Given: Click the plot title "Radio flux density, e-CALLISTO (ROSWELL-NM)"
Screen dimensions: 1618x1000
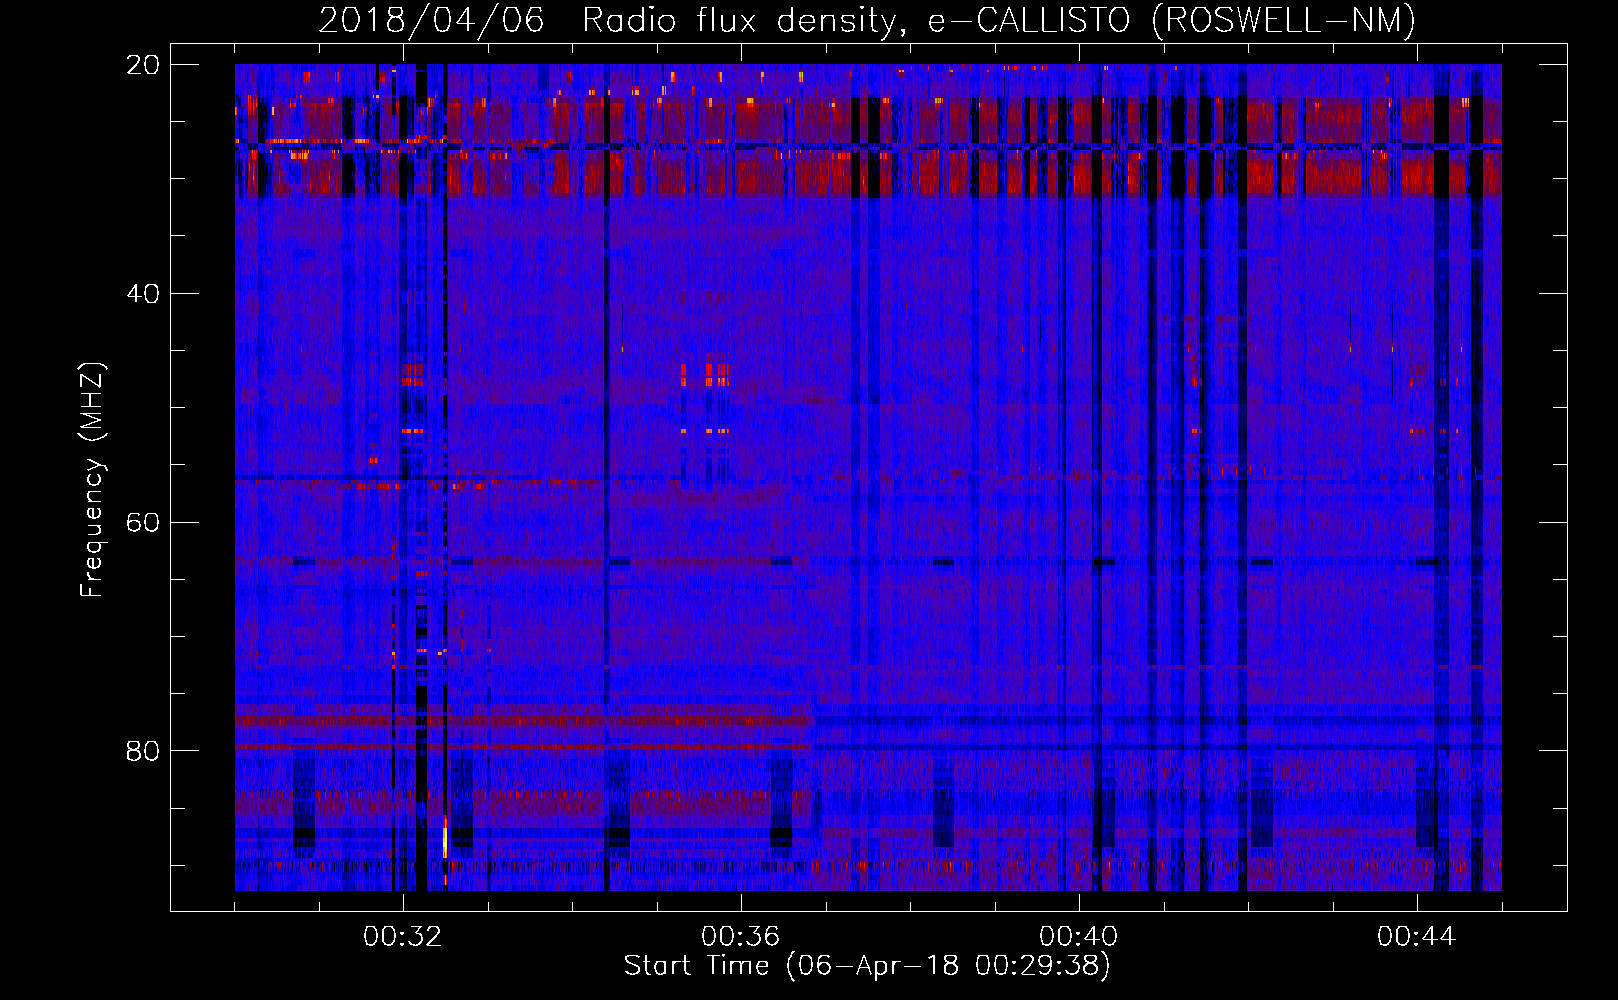Looking at the screenshot, I should 999,21.
